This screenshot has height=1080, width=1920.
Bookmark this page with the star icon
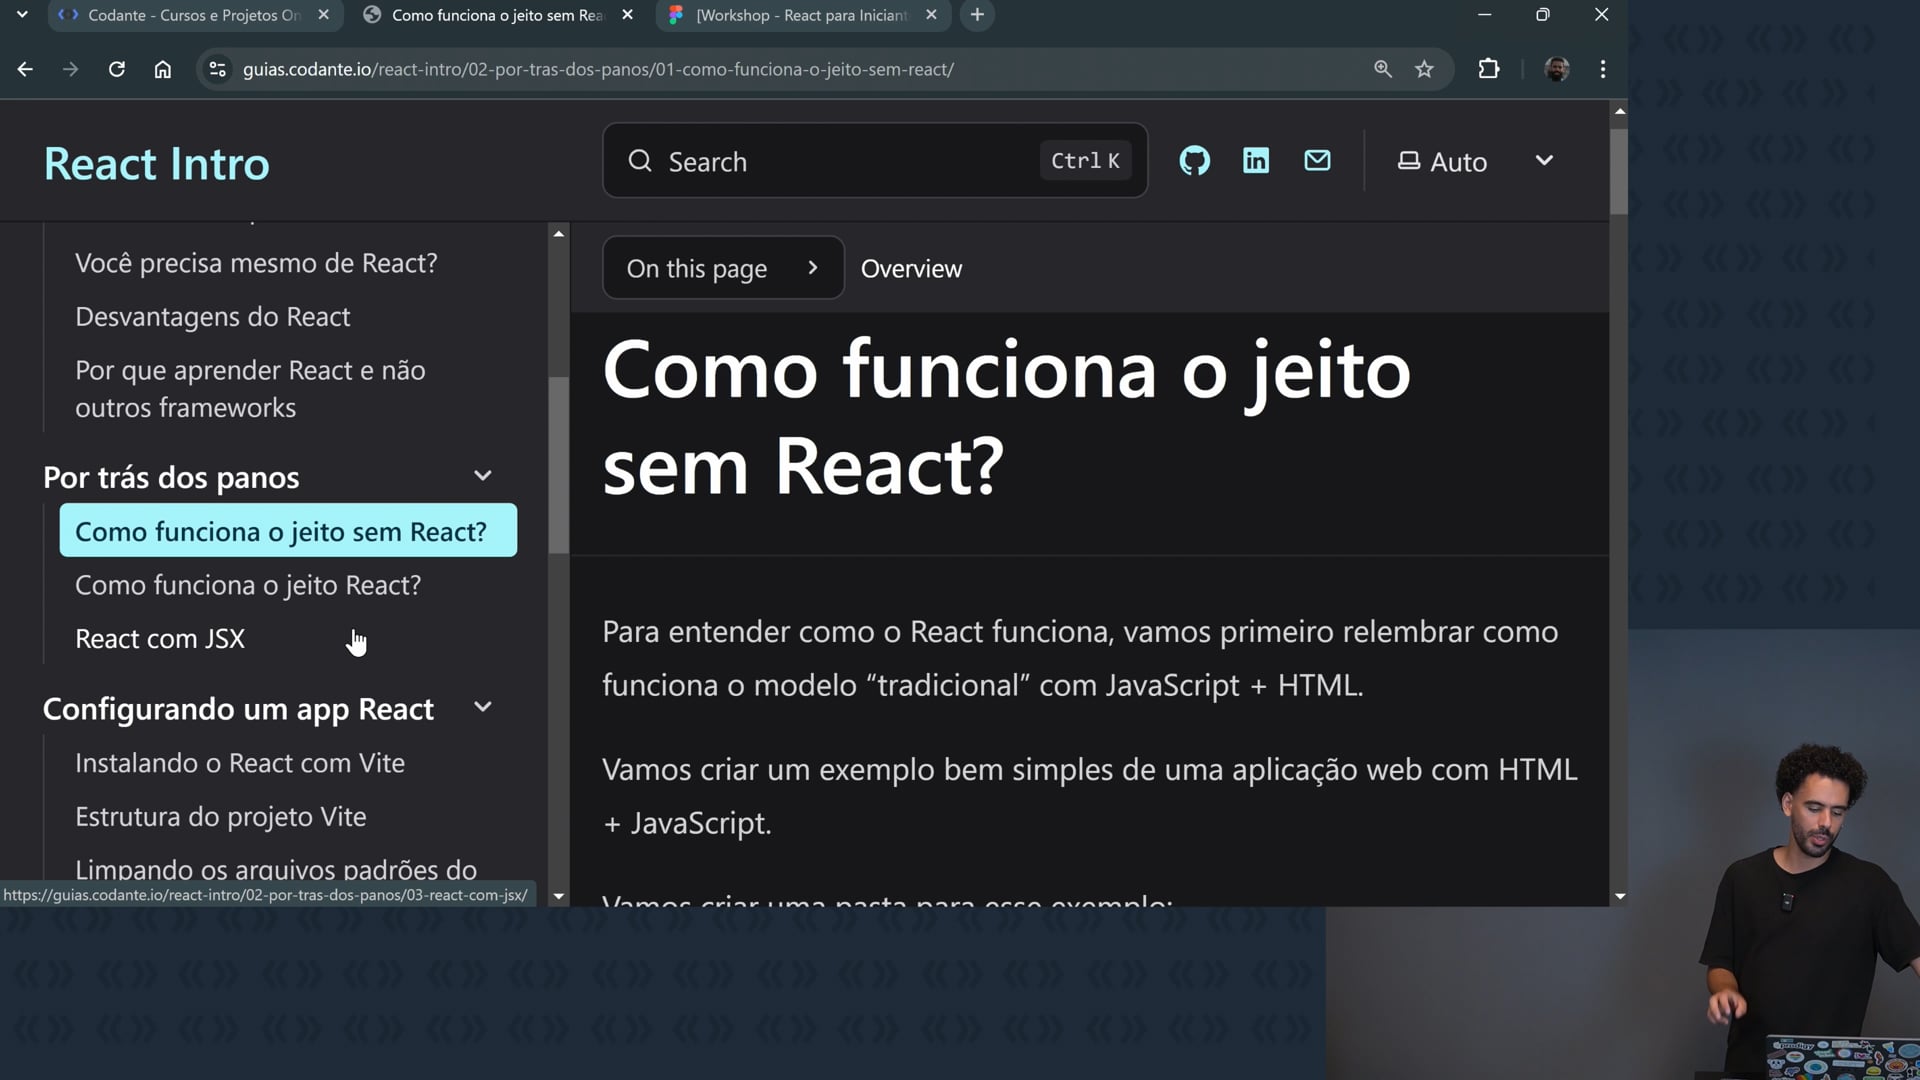point(1424,69)
